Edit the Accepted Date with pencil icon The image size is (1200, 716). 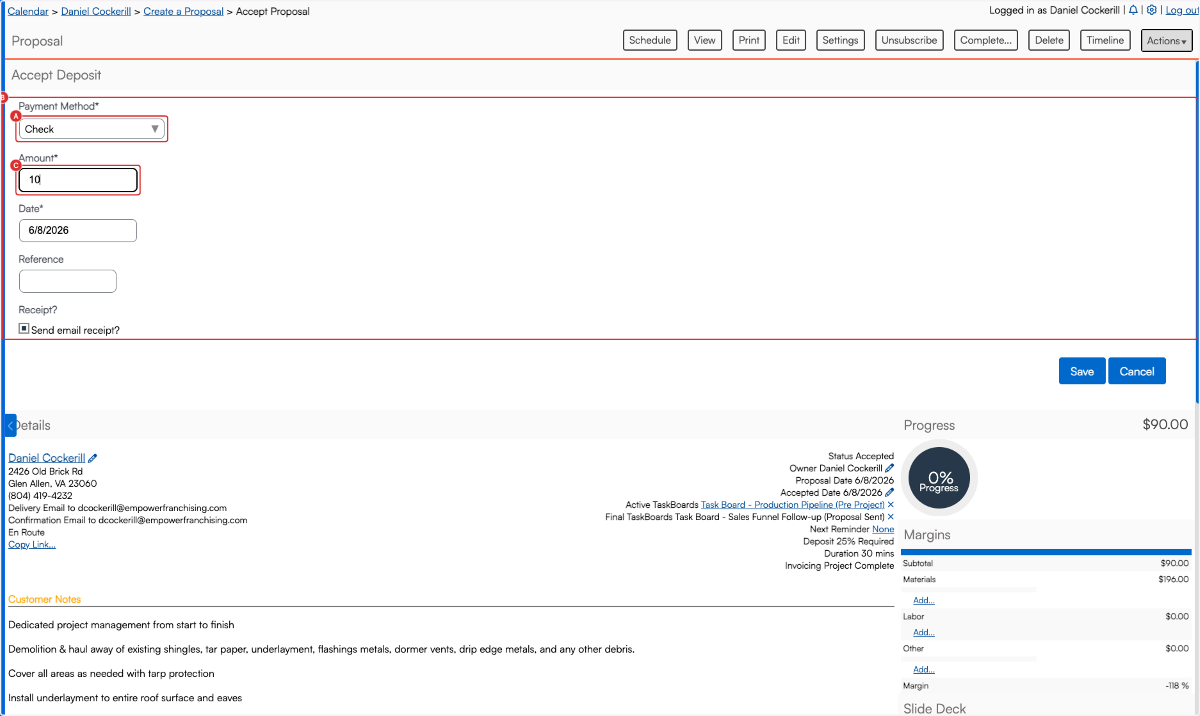pyautogui.click(x=890, y=492)
